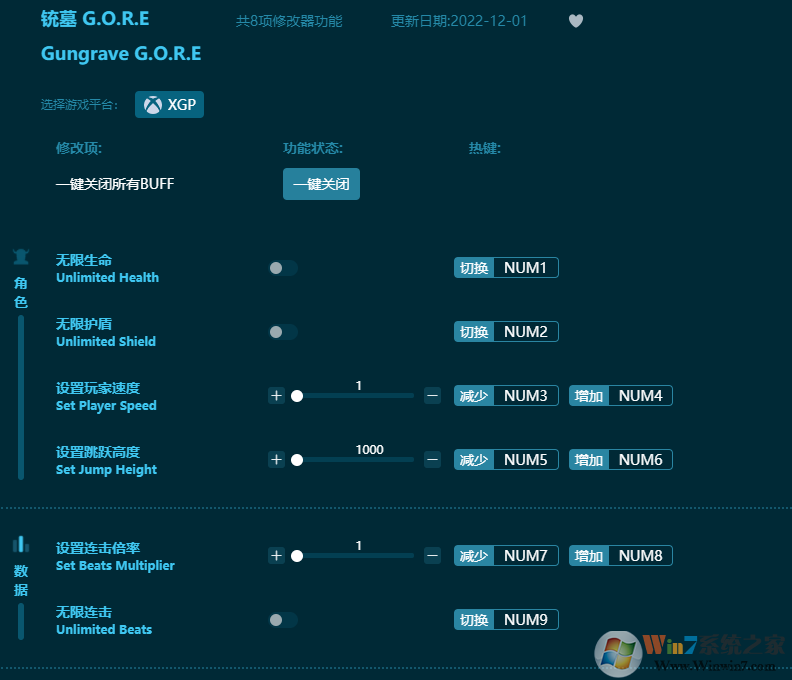Click the NUM6 increase jump height hotkey

tap(621, 460)
